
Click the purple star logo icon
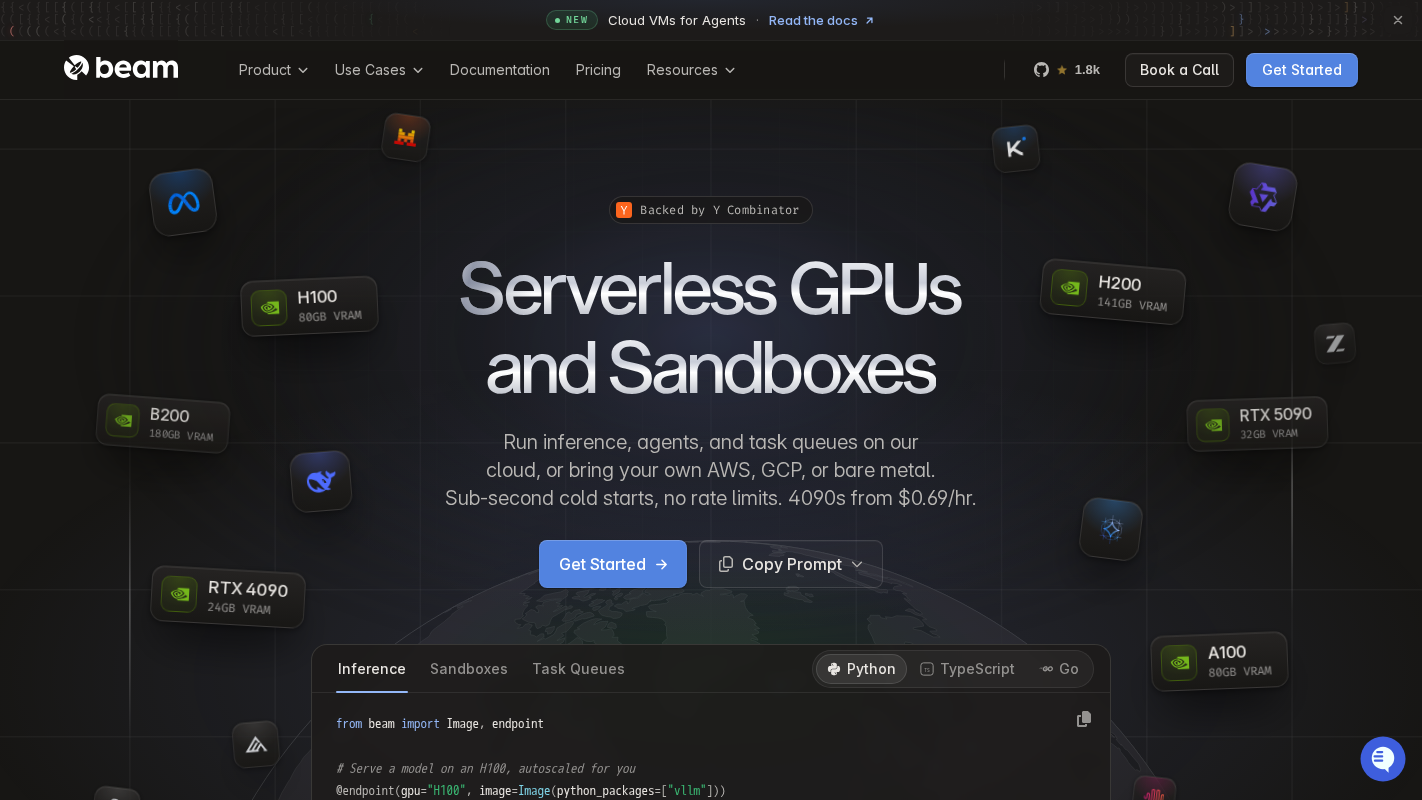[x=1263, y=197]
